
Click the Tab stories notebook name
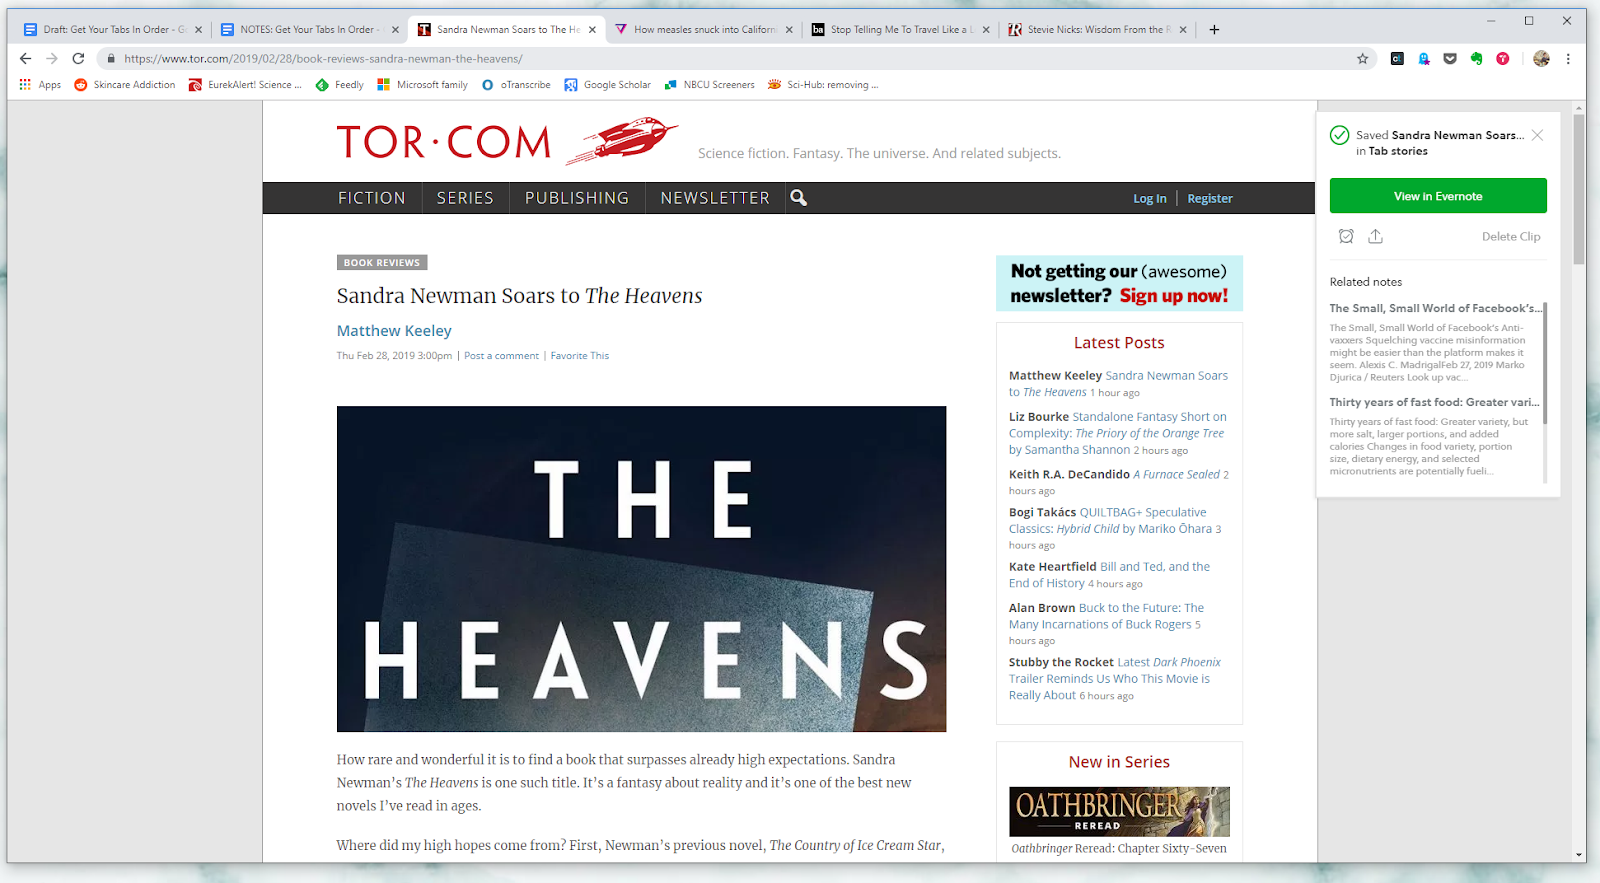click(1398, 152)
